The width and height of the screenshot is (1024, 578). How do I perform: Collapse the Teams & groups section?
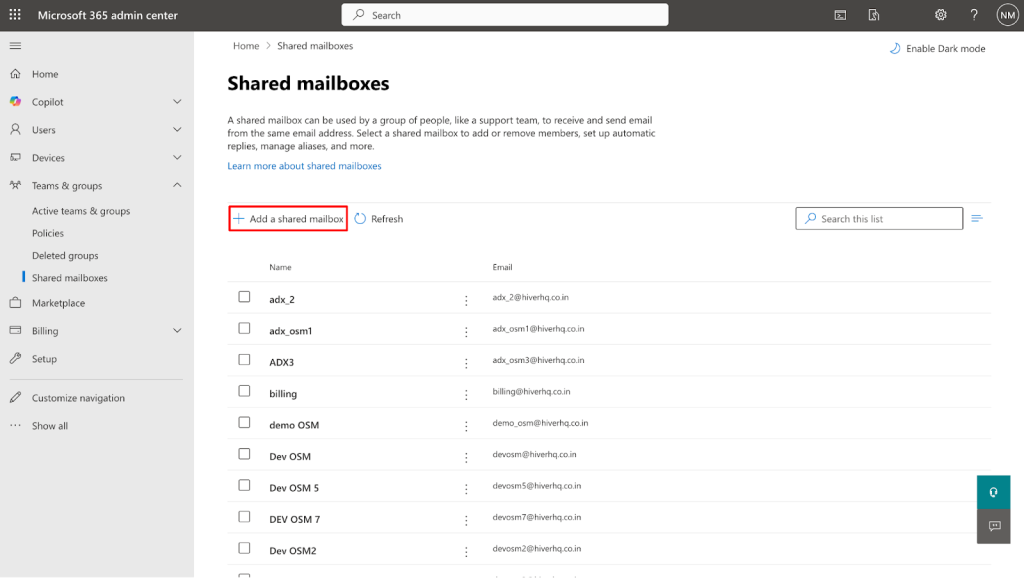(x=177, y=185)
